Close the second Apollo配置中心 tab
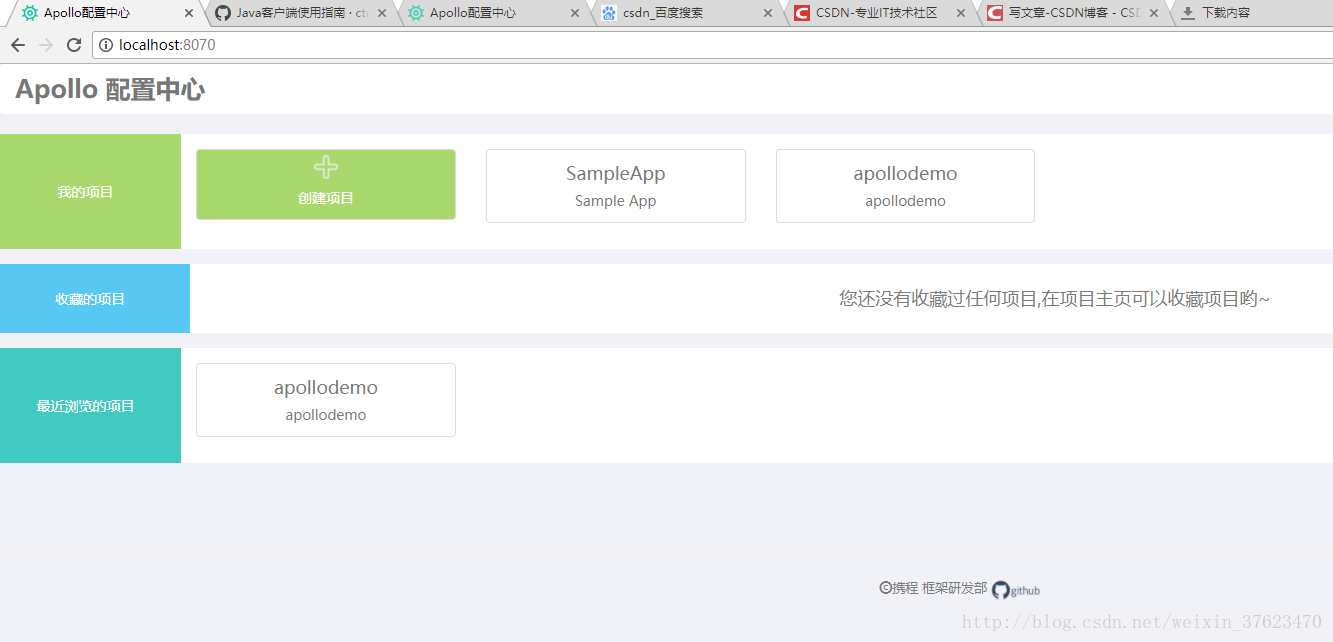Image resolution: width=1333 pixels, height=642 pixels. 575,13
